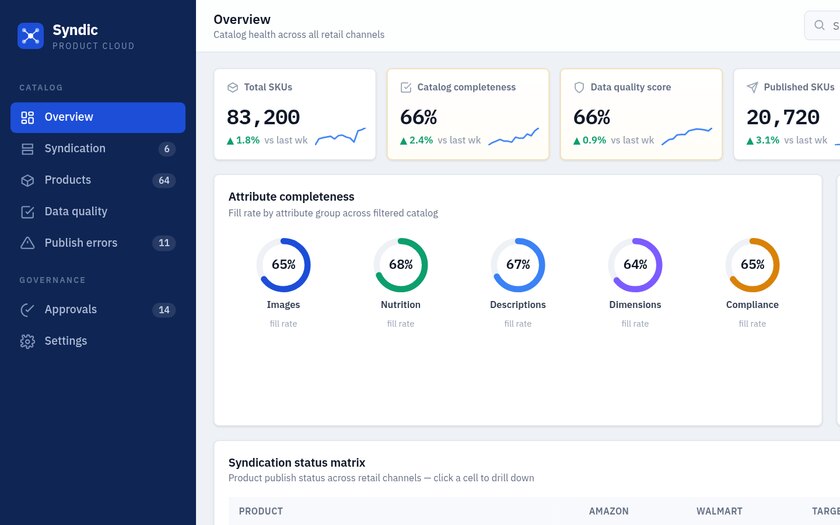Click the Nutrition 68% fill rate donut
Screen dimensions: 840x525
(x=401, y=265)
